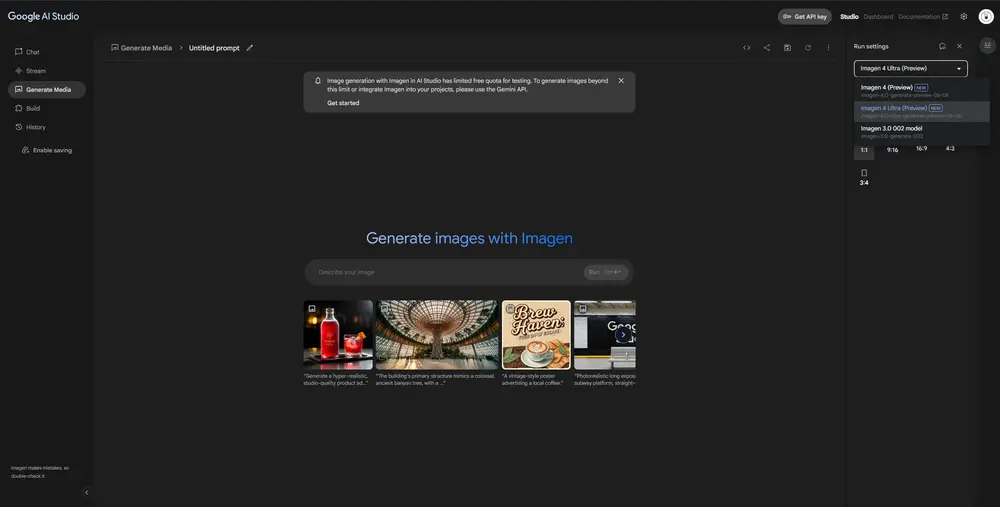Select the 3:4 aspect ratio

pos(864,177)
